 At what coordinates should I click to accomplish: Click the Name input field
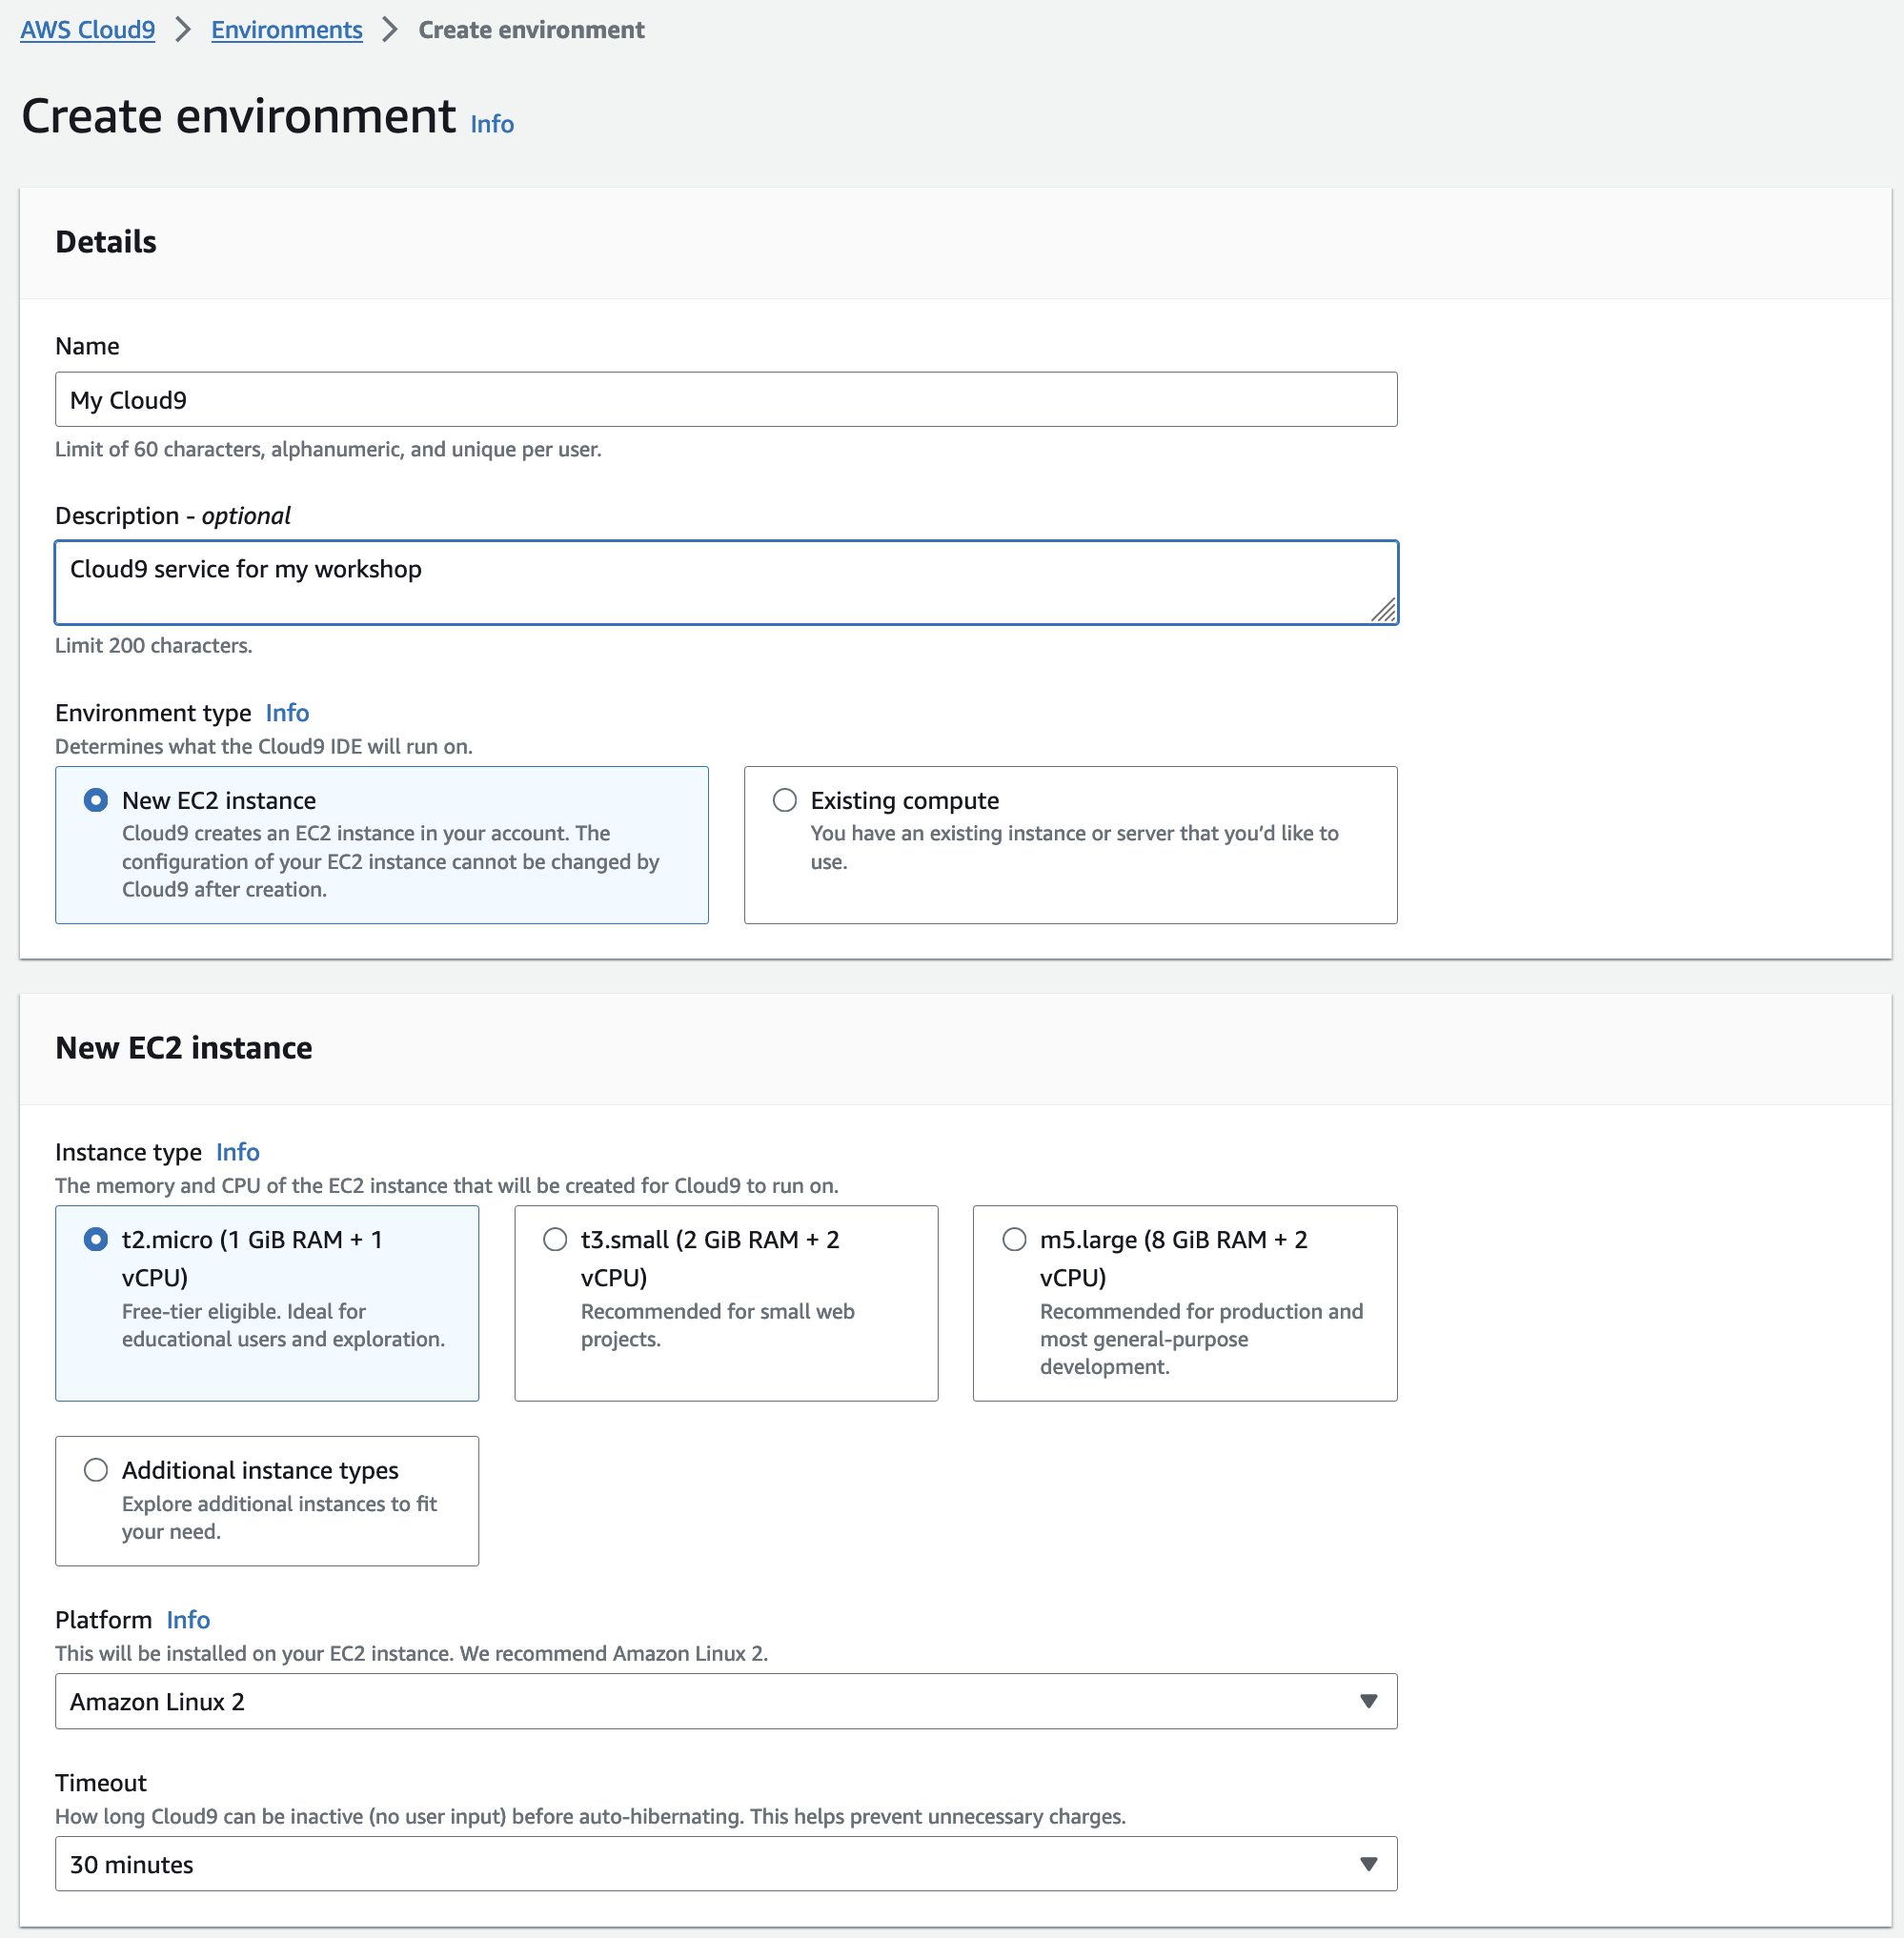[726, 400]
